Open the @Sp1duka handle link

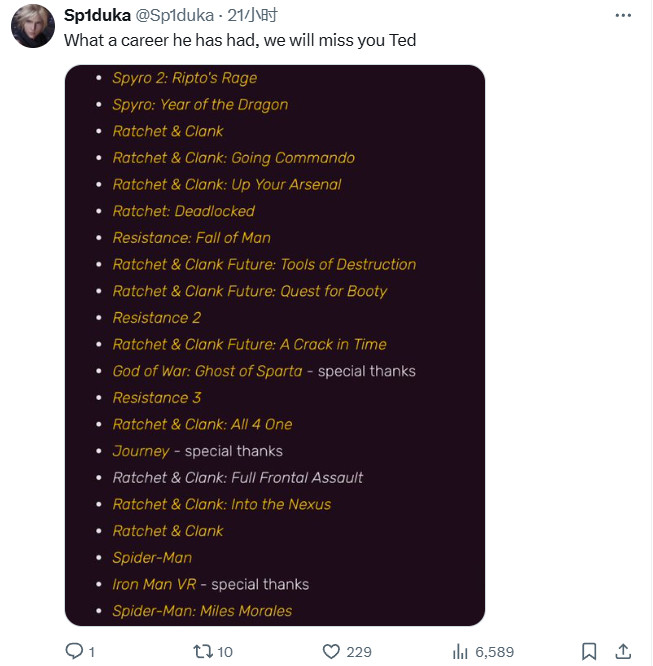pos(175,15)
